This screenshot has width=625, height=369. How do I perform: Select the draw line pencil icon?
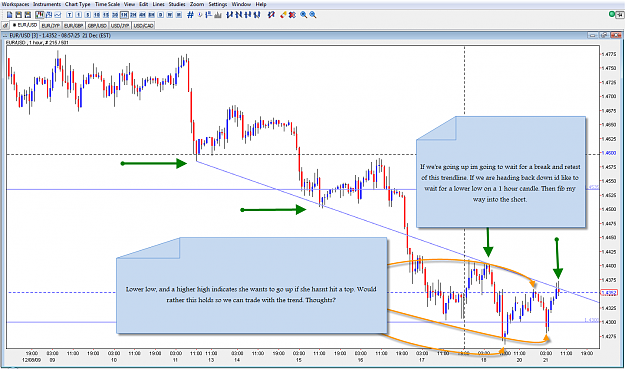271,15
